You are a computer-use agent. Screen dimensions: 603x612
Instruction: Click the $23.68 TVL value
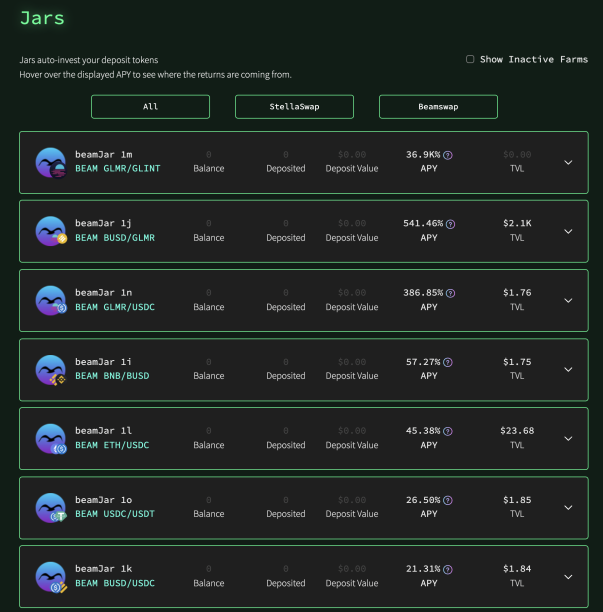(x=517, y=431)
